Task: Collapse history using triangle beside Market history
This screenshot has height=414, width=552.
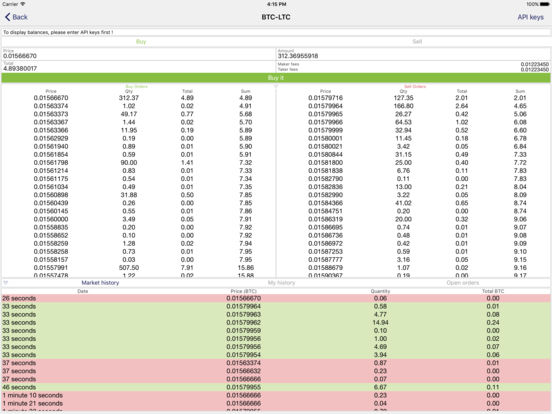Action: pyautogui.click(x=6, y=283)
